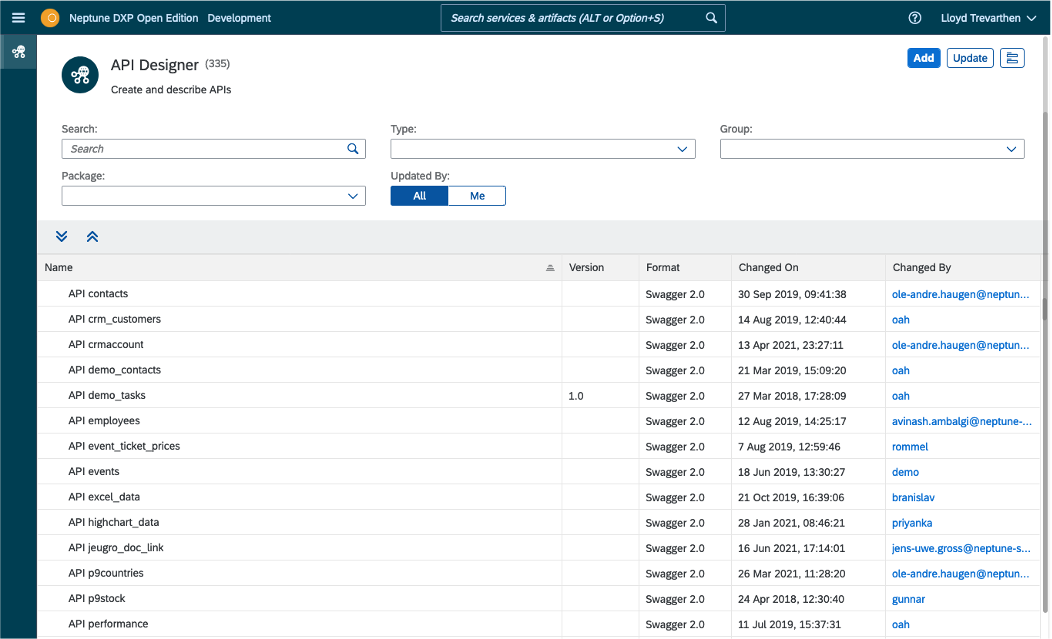Open the API demo_tasks row
1052x639 pixels.
107,396
